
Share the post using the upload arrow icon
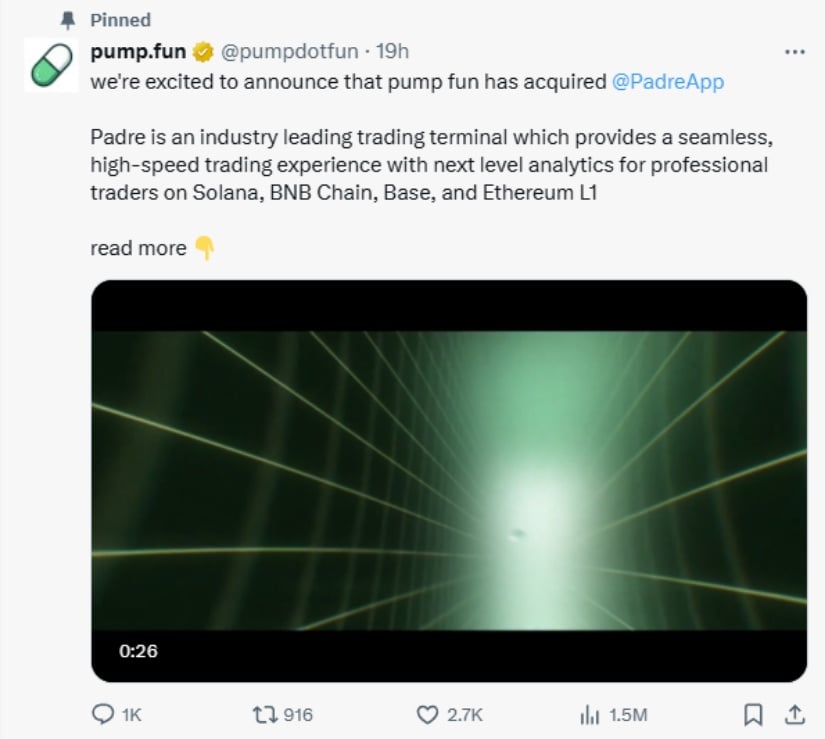pyautogui.click(x=795, y=714)
